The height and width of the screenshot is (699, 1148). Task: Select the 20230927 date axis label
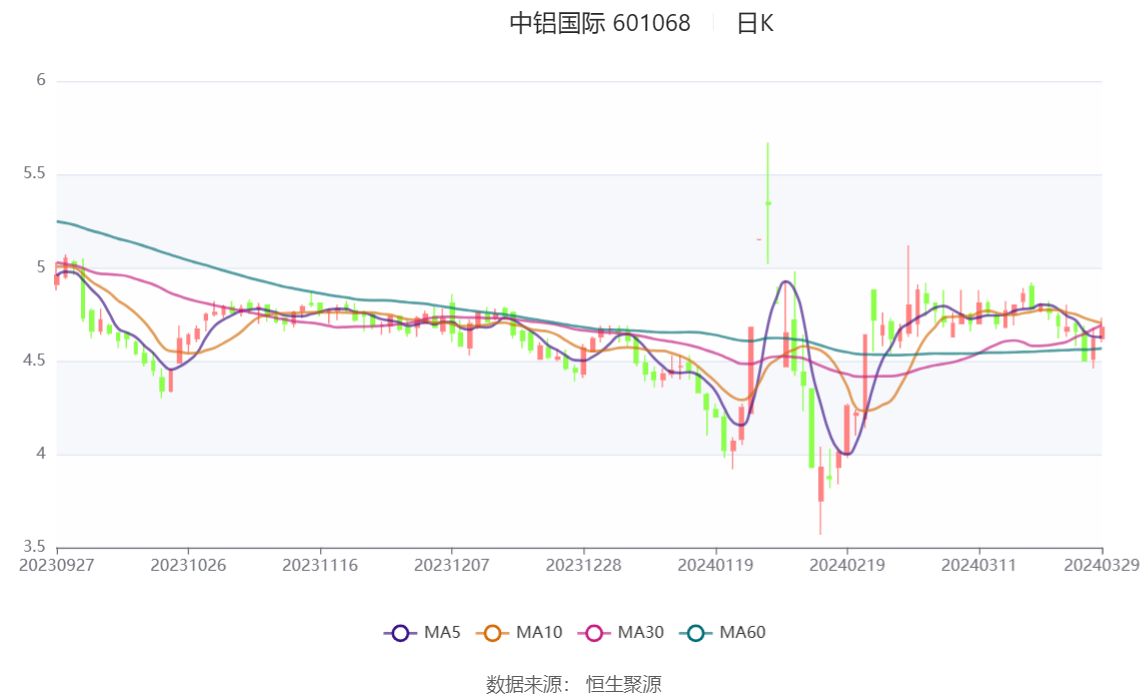click(x=56, y=565)
